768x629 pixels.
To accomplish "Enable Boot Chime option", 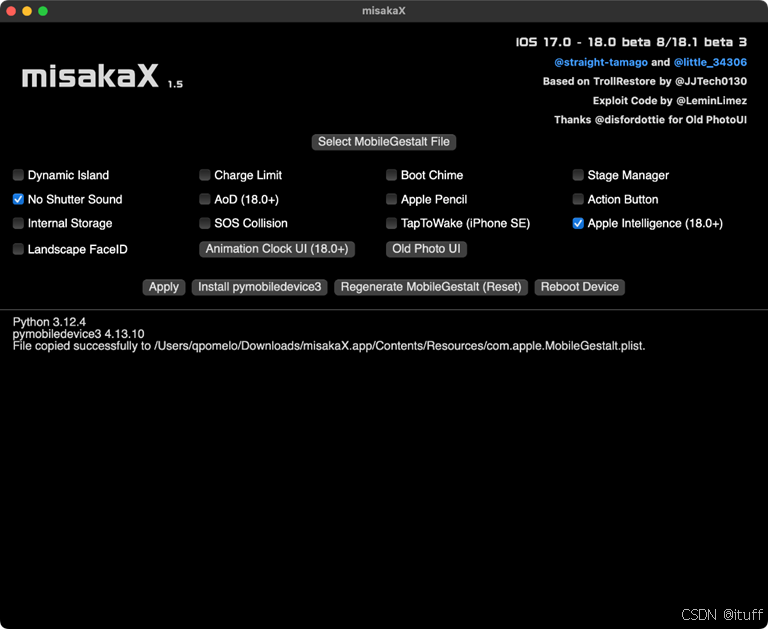I will 391,175.
